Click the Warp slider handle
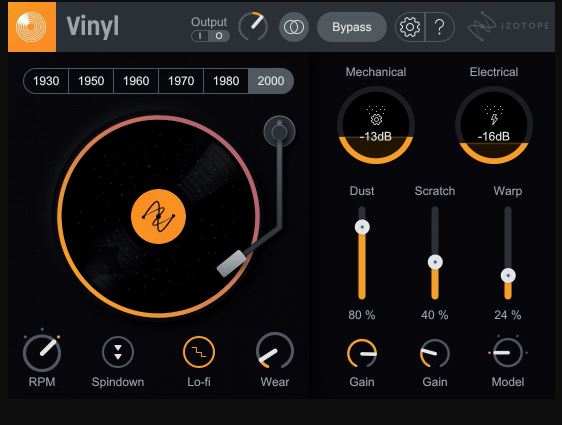The height and width of the screenshot is (425, 562). coord(508,276)
